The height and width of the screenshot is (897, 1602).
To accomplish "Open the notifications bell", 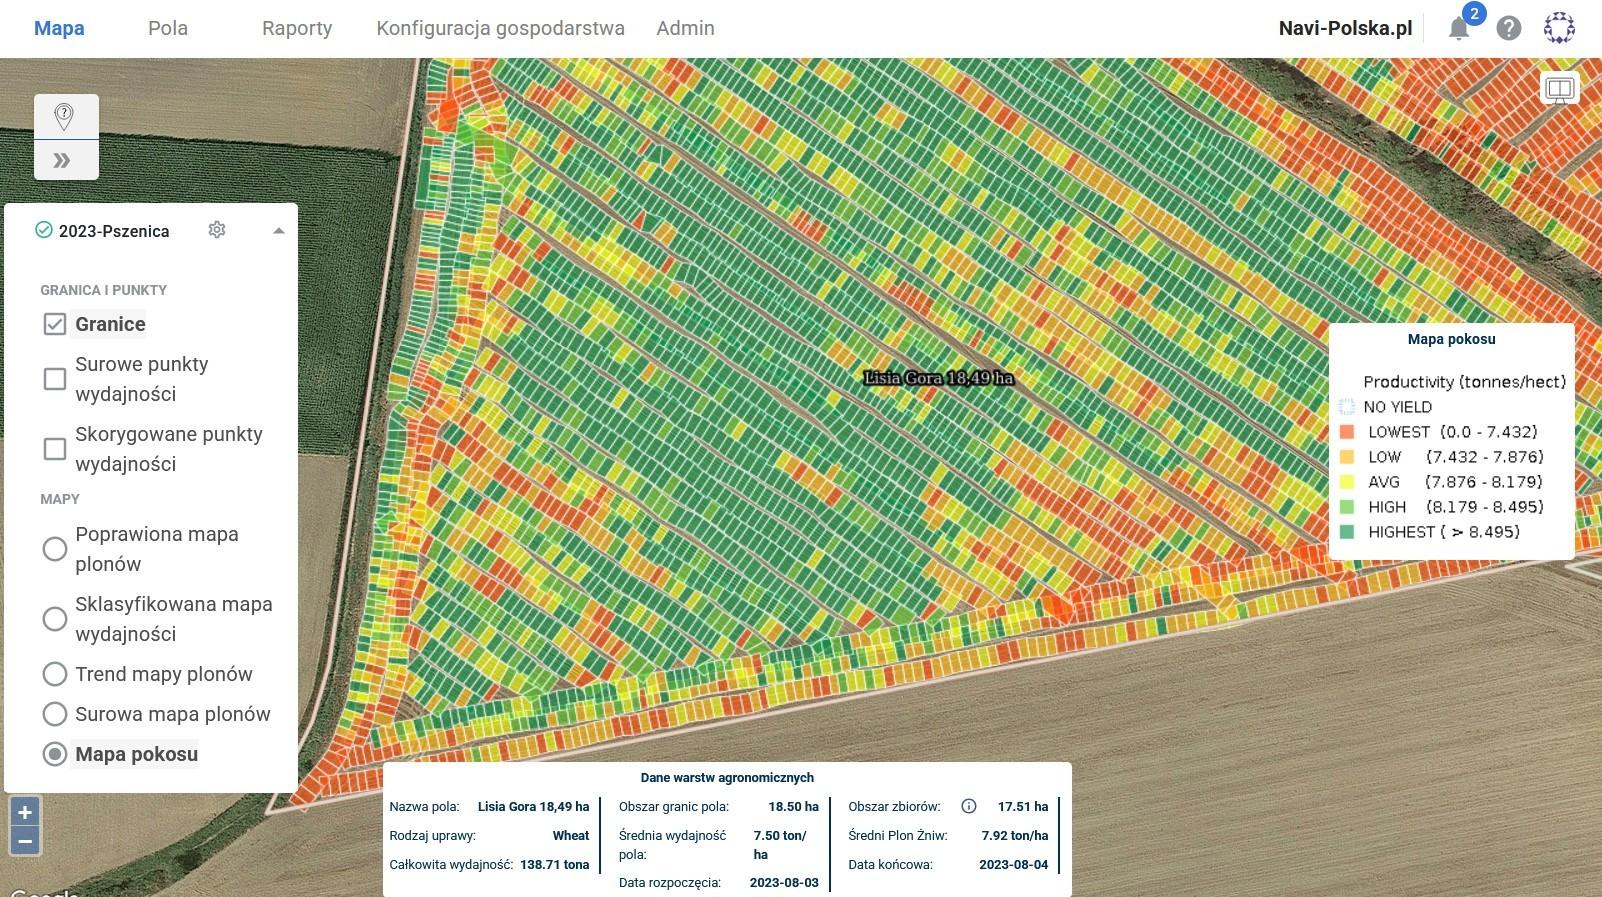I will coord(1459,29).
